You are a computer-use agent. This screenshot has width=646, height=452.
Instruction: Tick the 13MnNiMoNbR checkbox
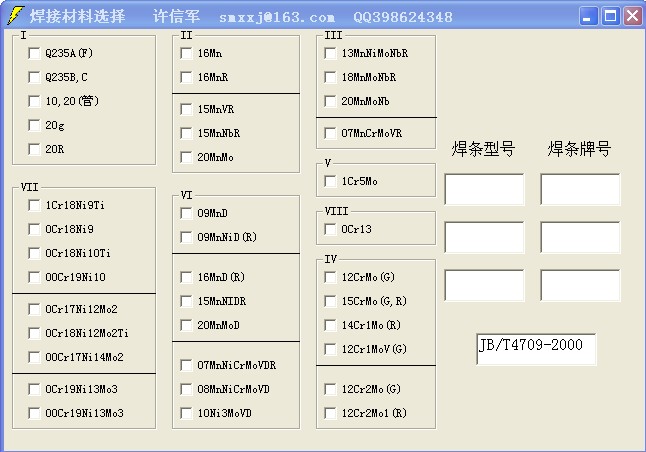330,53
